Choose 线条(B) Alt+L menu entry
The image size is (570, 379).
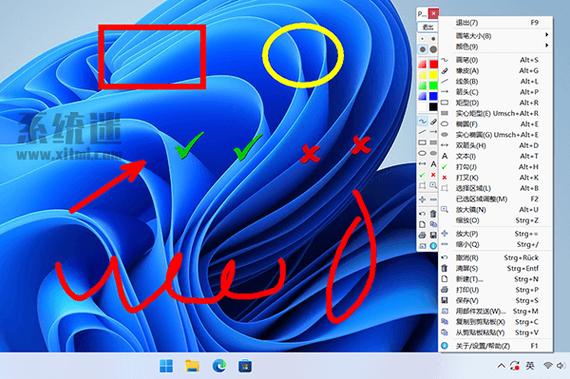(496, 81)
